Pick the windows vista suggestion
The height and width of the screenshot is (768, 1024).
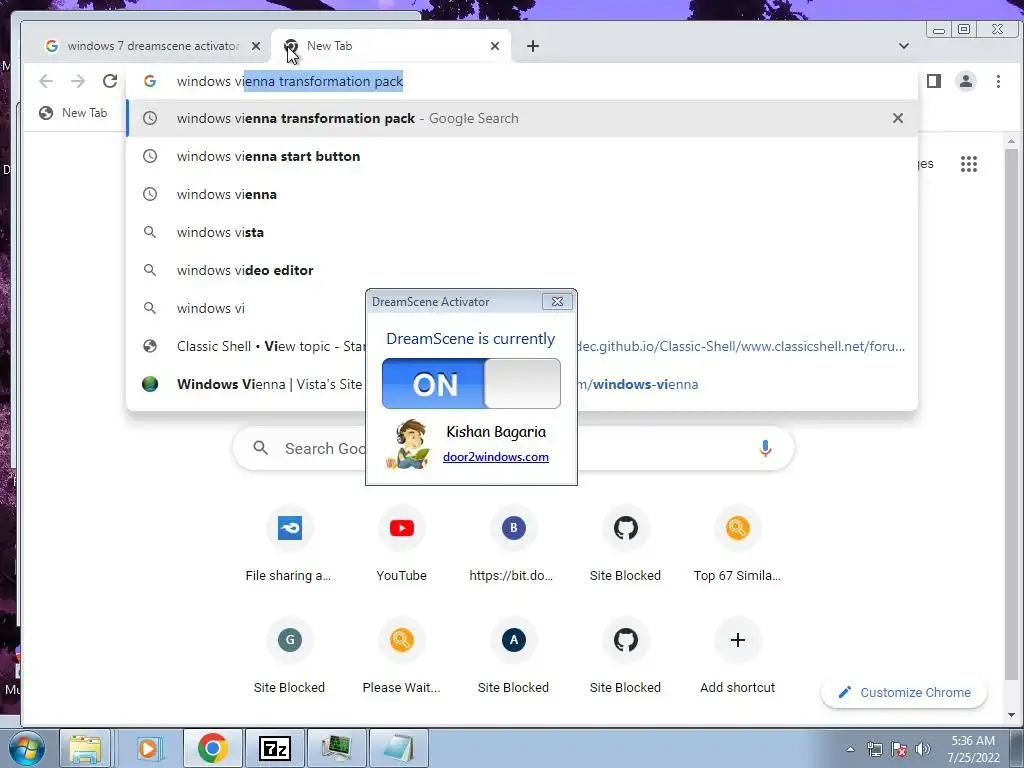[522, 232]
